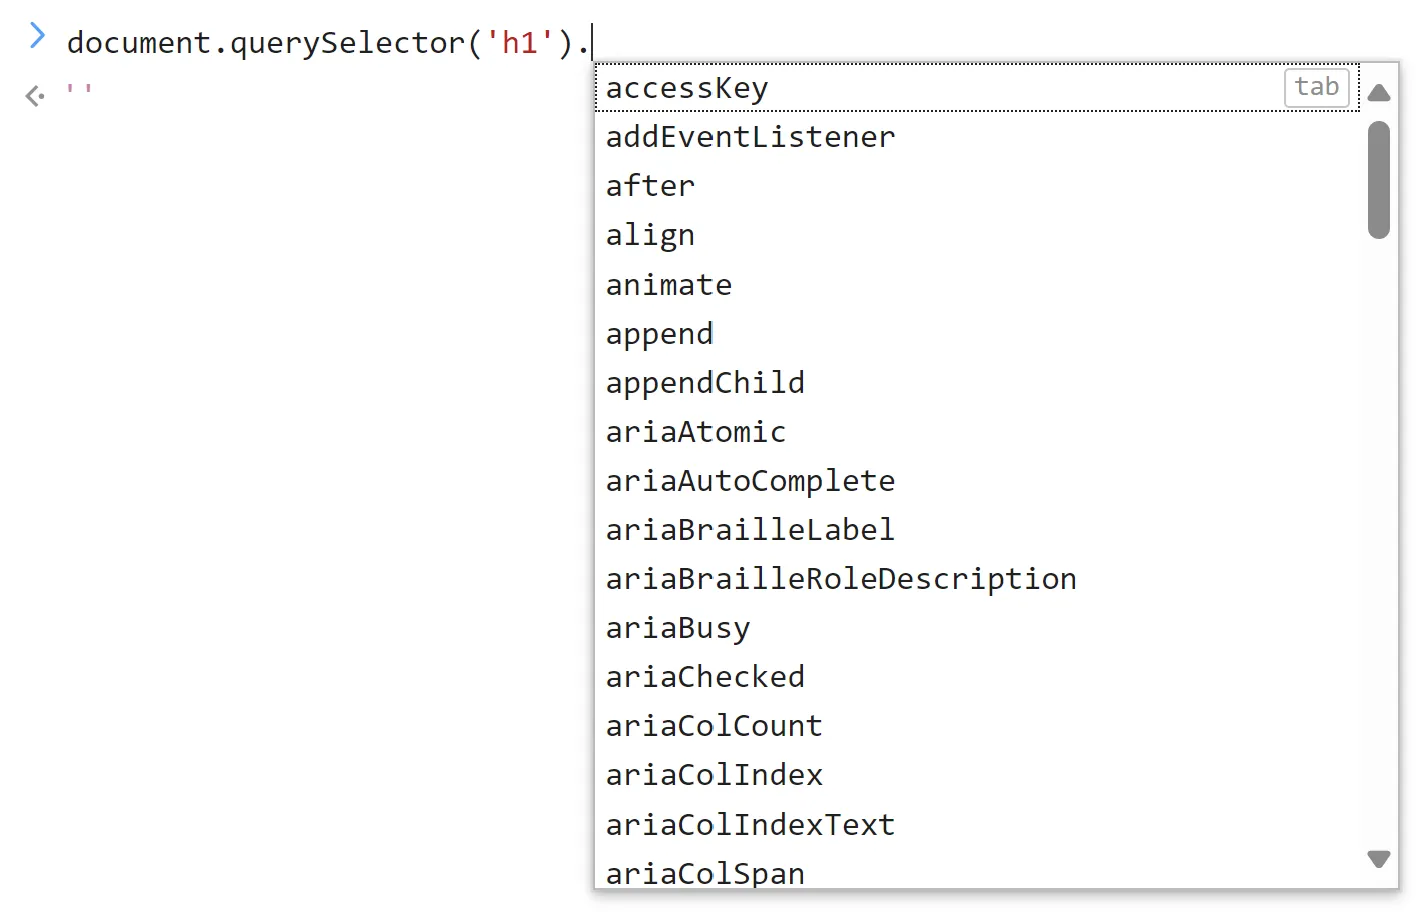
Task: Click the scroll-up arrow of the suggestion list
Action: pos(1379,92)
